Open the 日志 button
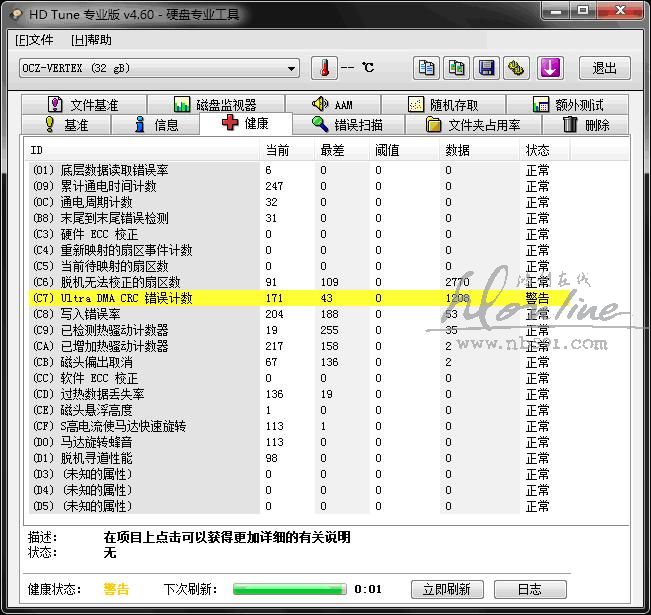The height and width of the screenshot is (615, 651). click(530, 589)
